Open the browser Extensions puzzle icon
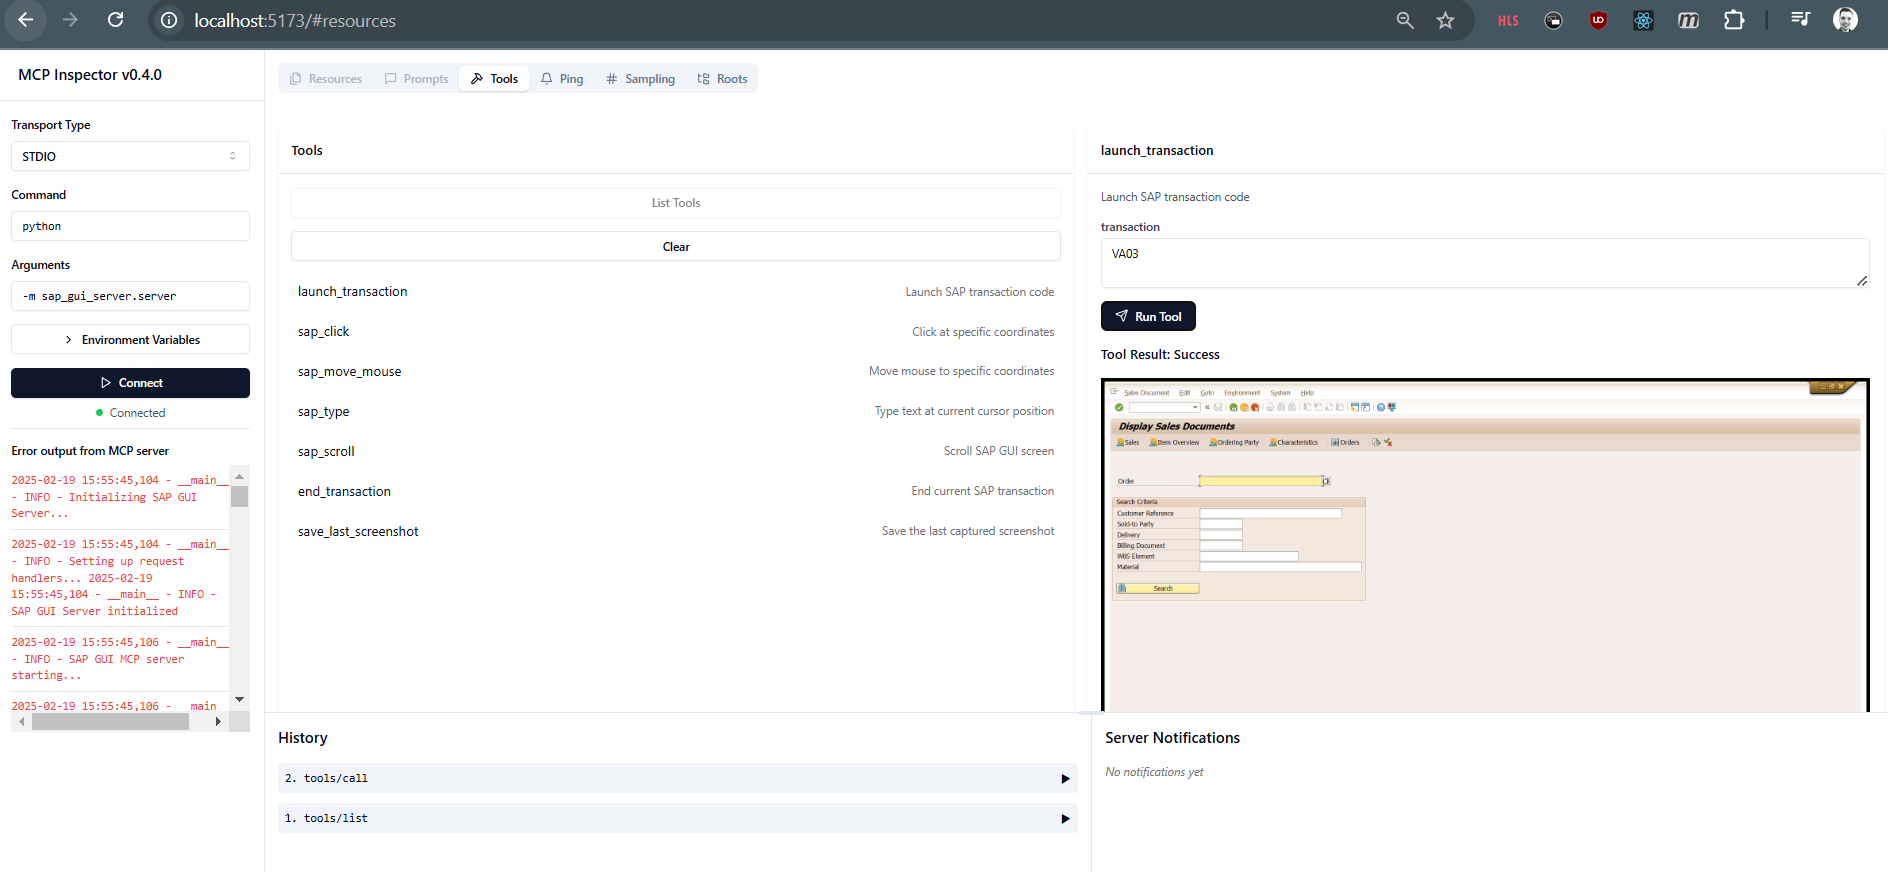Viewport: 1888px width, 872px height. 1734,20
